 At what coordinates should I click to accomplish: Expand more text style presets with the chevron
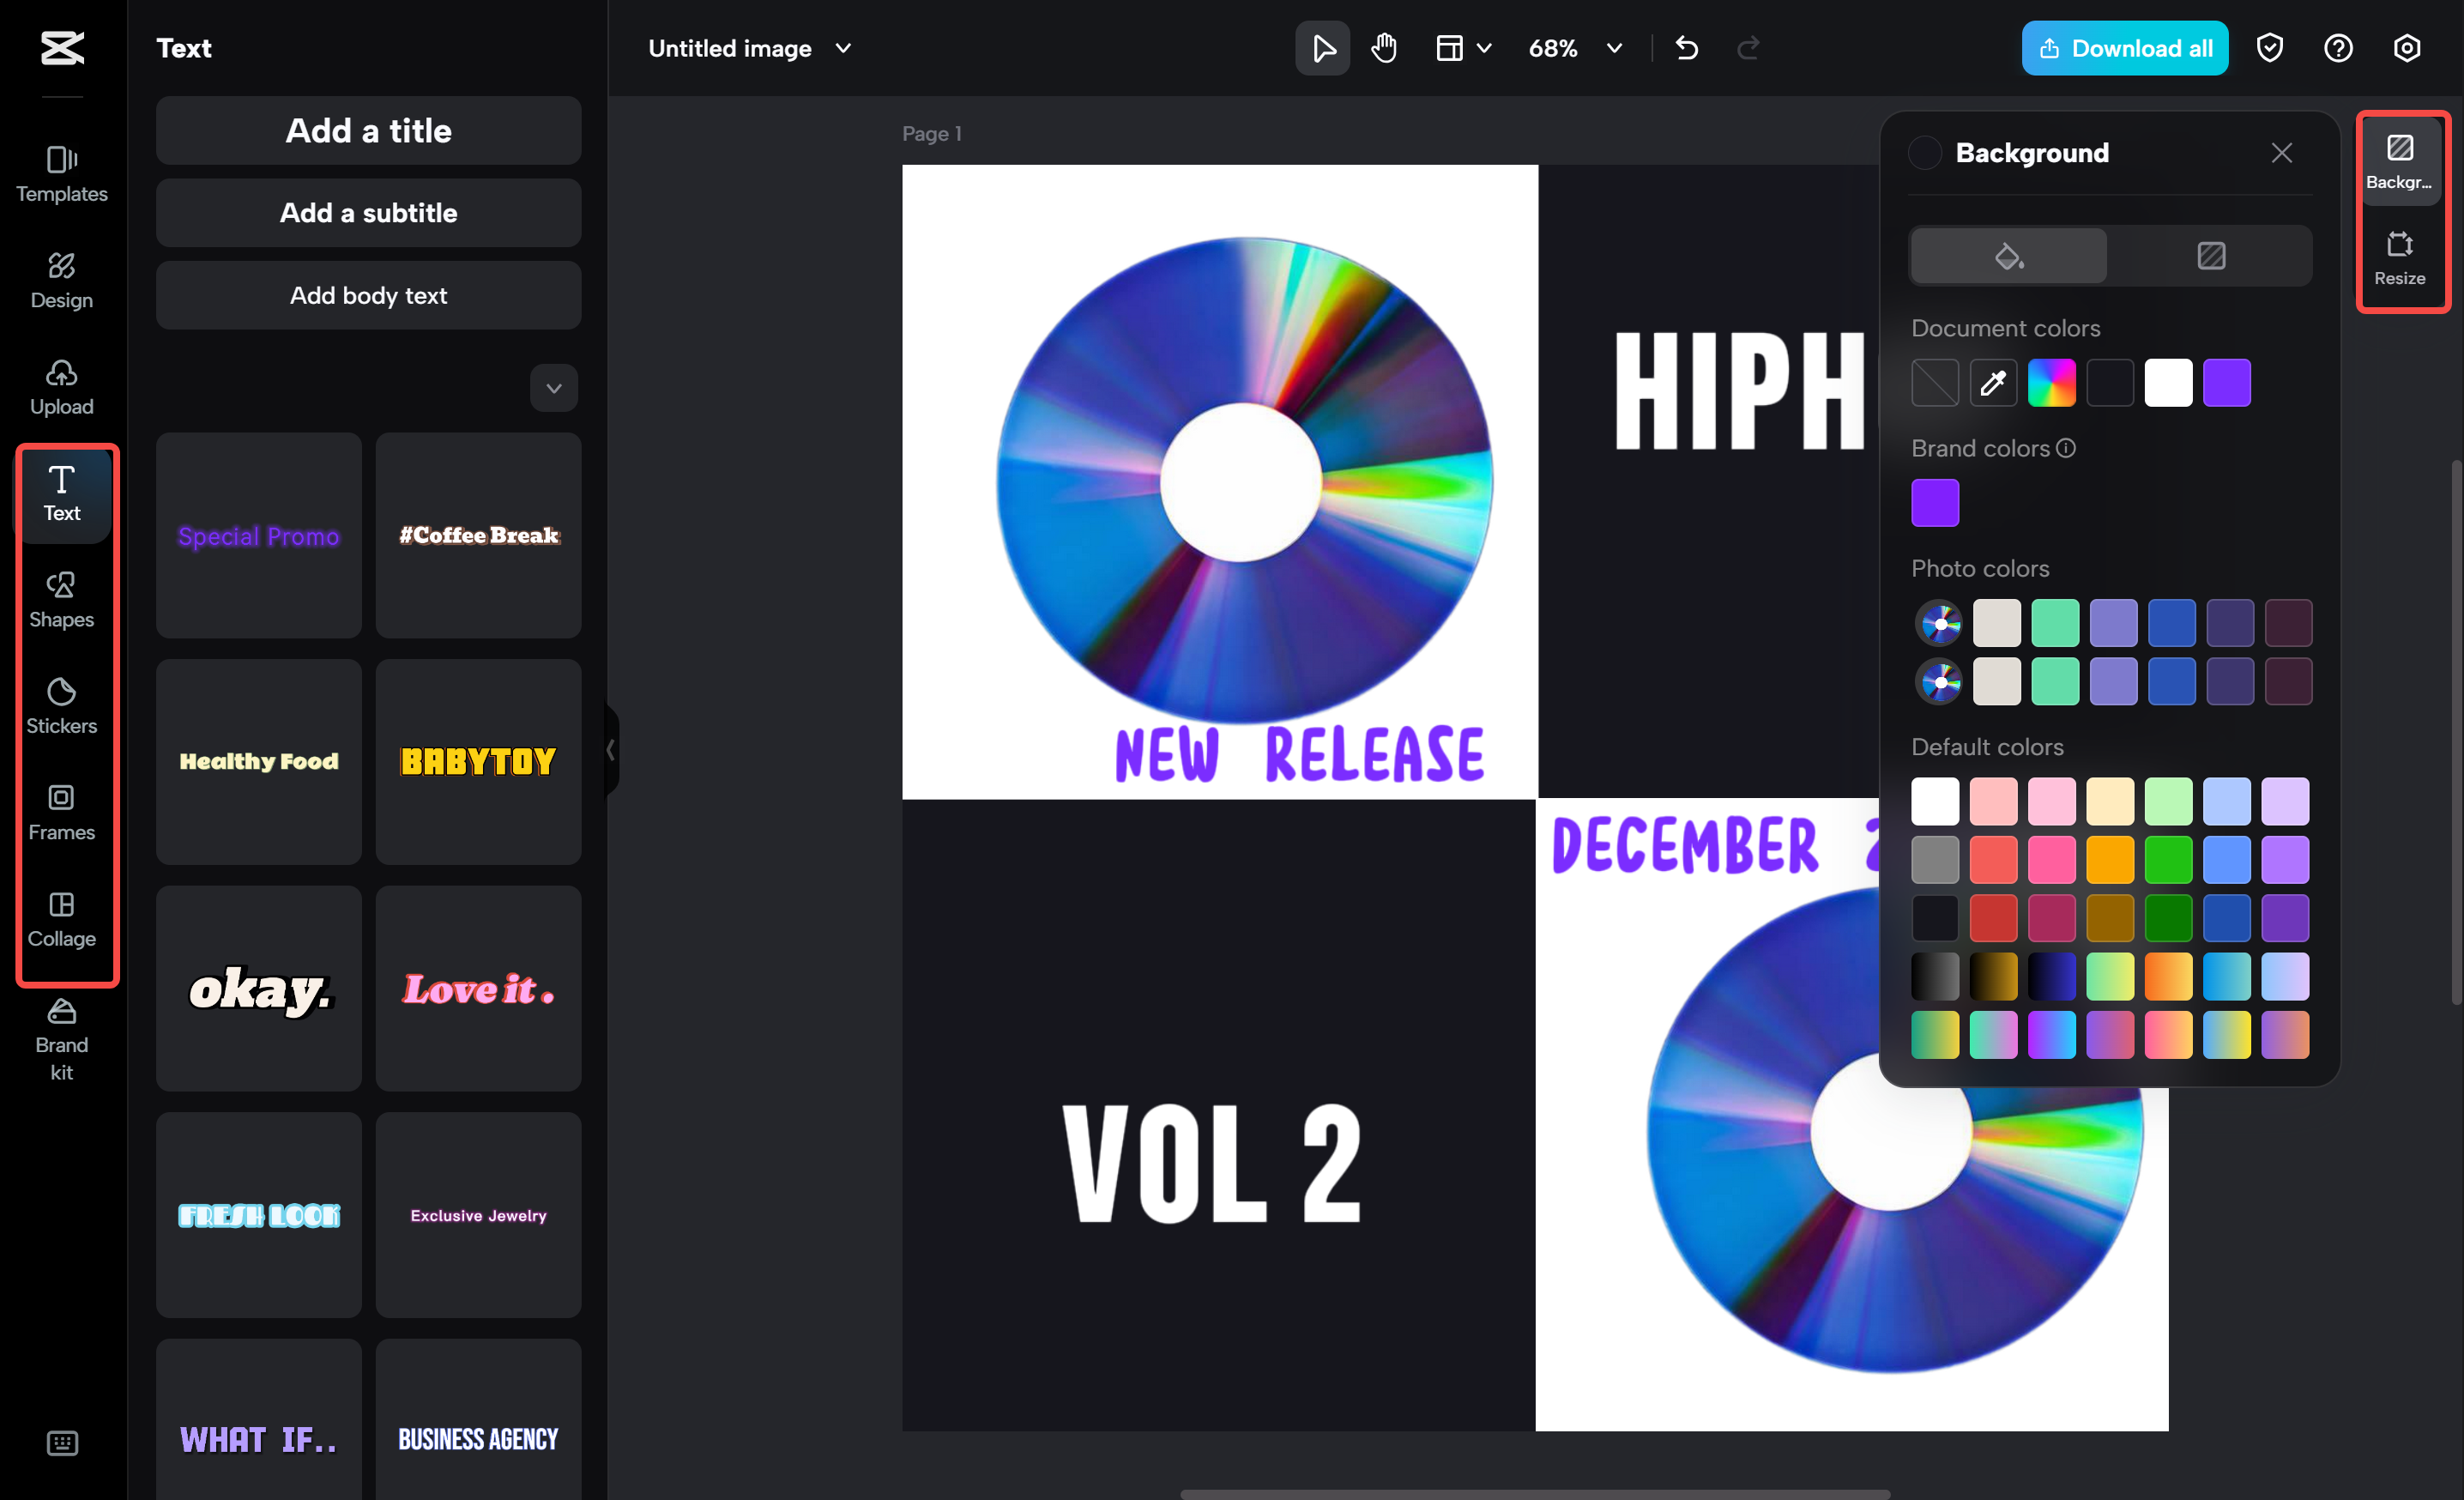[553, 388]
